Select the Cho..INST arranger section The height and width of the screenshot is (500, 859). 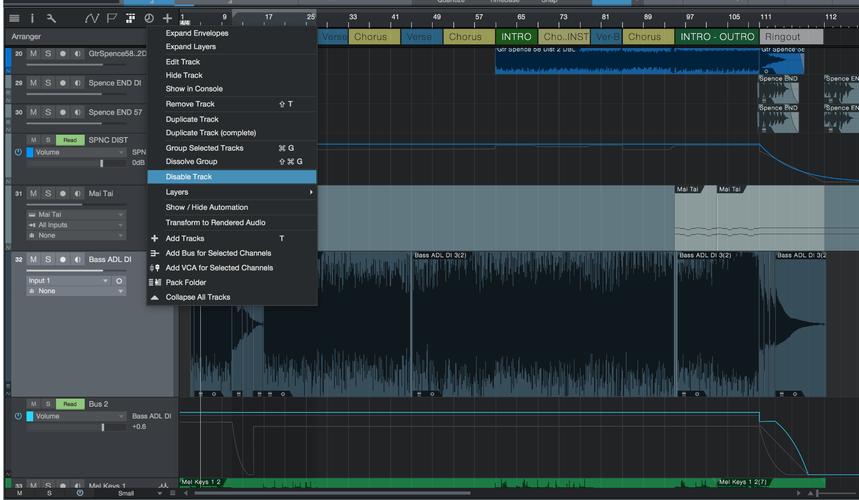(564, 37)
